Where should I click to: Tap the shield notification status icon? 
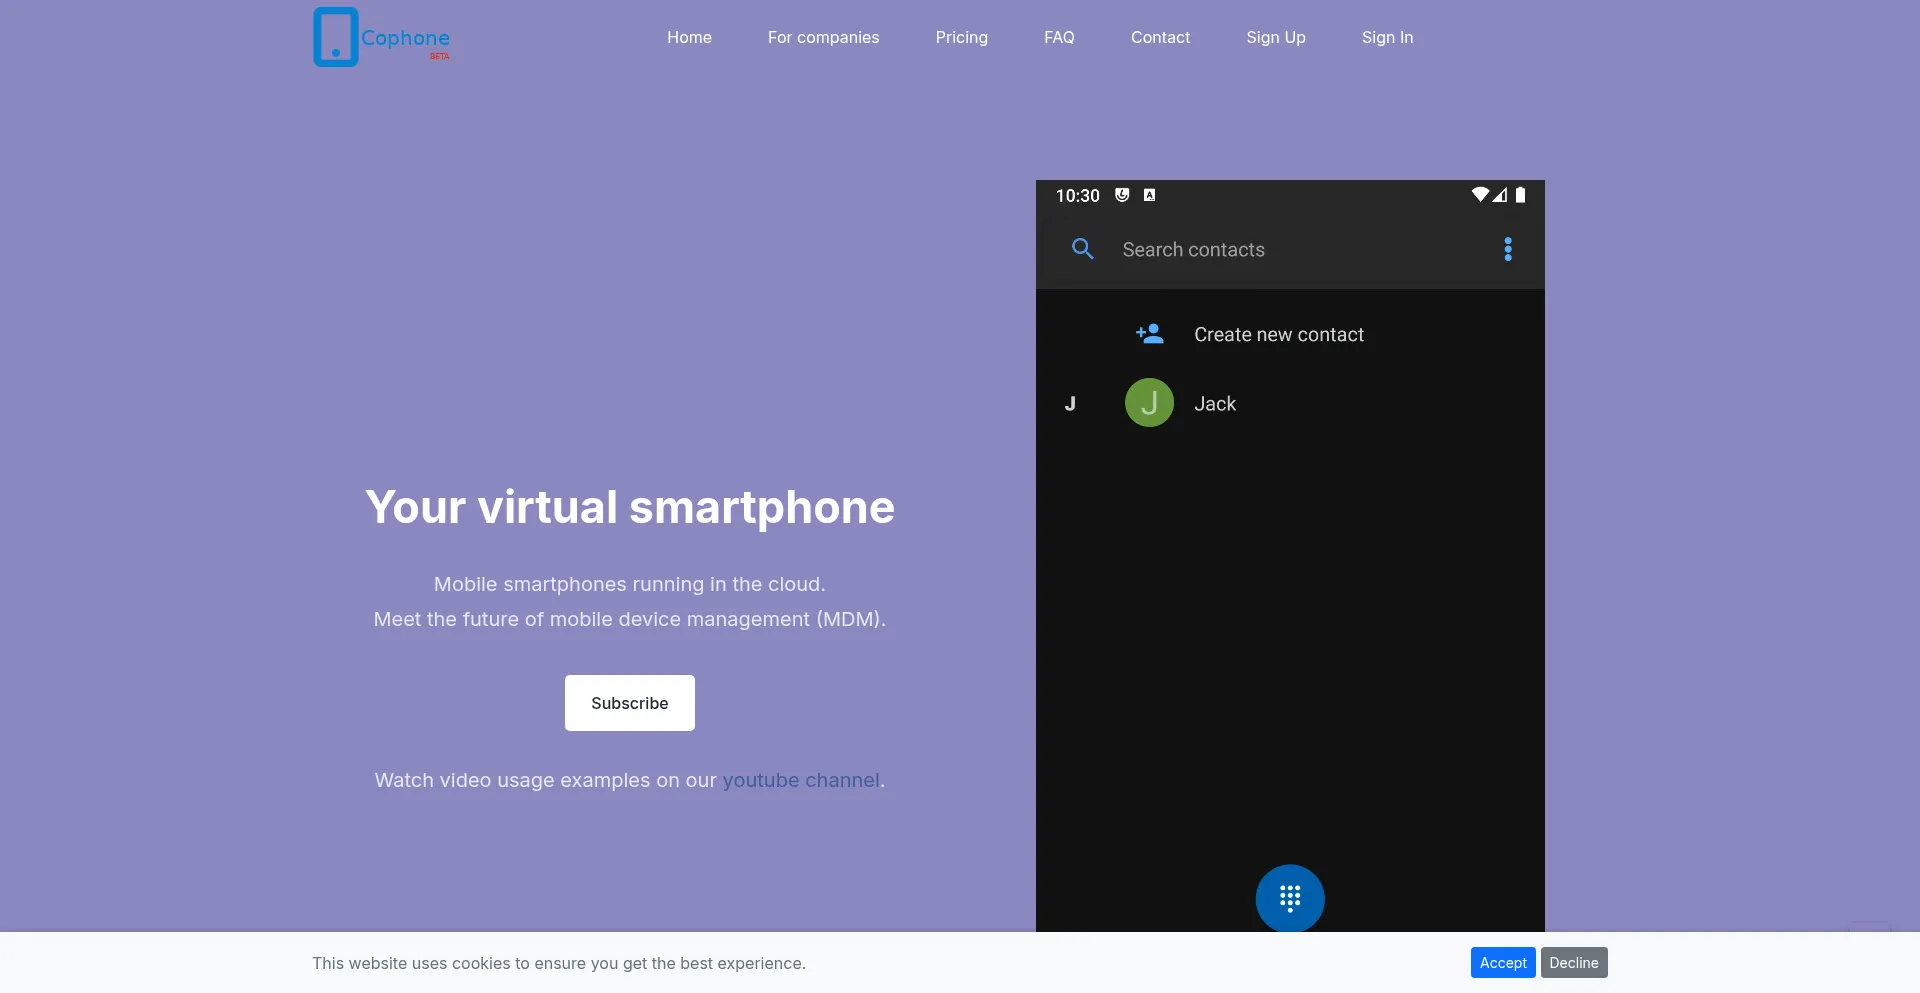[1122, 195]
